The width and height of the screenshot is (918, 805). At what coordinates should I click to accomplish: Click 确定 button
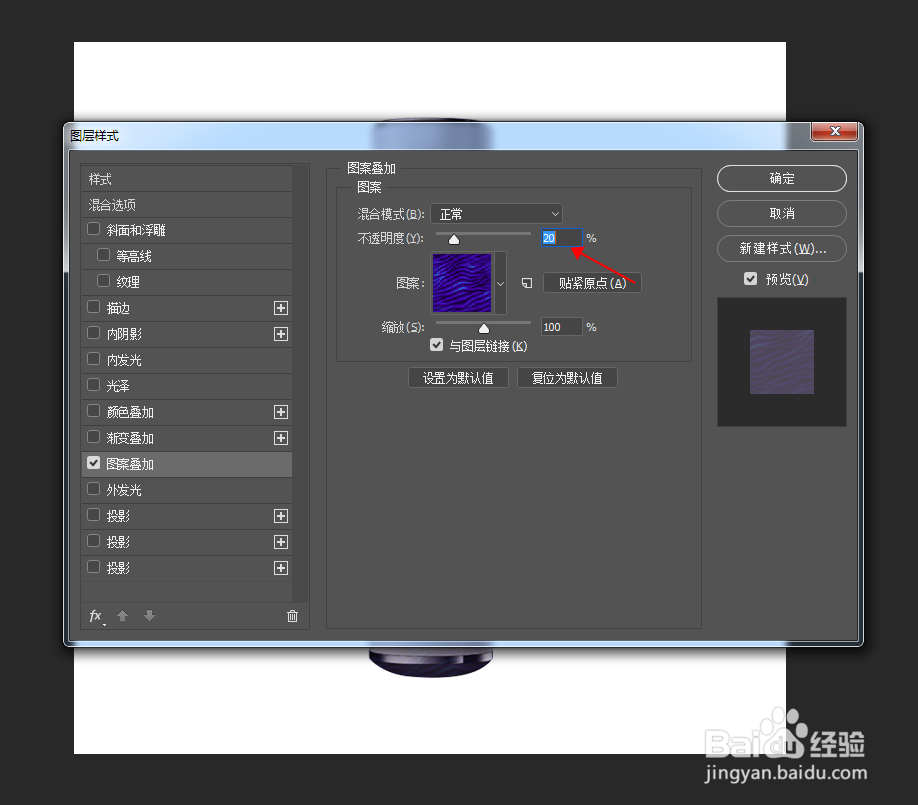[x=782, y=179]
